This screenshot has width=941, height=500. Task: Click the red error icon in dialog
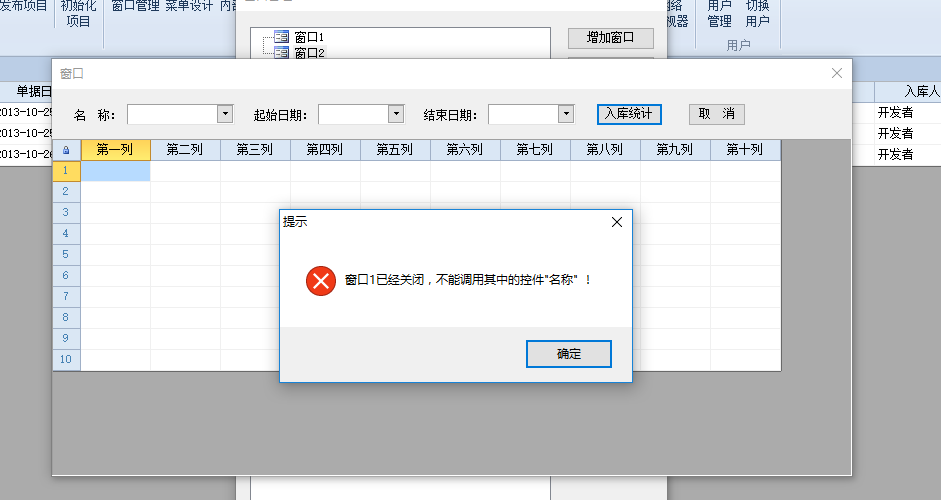pyautogui.click(x=320, y=281)
